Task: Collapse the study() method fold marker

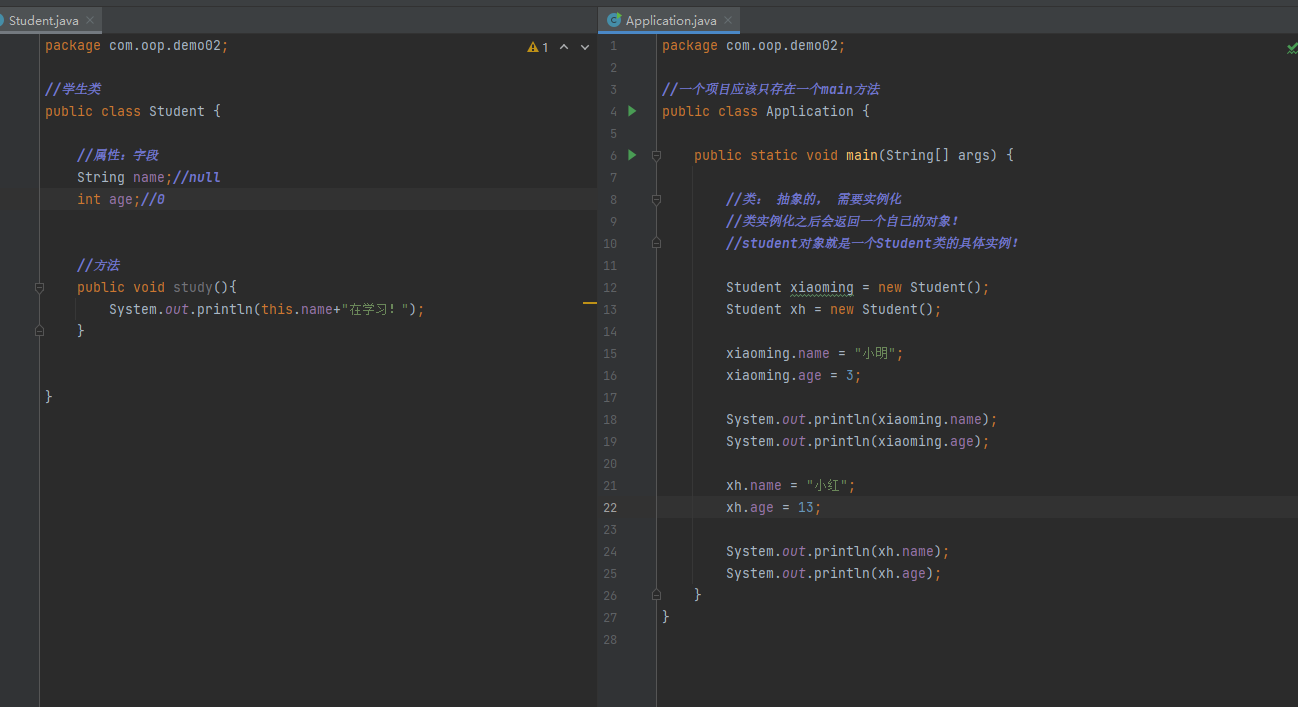Action: coord(39,287)
